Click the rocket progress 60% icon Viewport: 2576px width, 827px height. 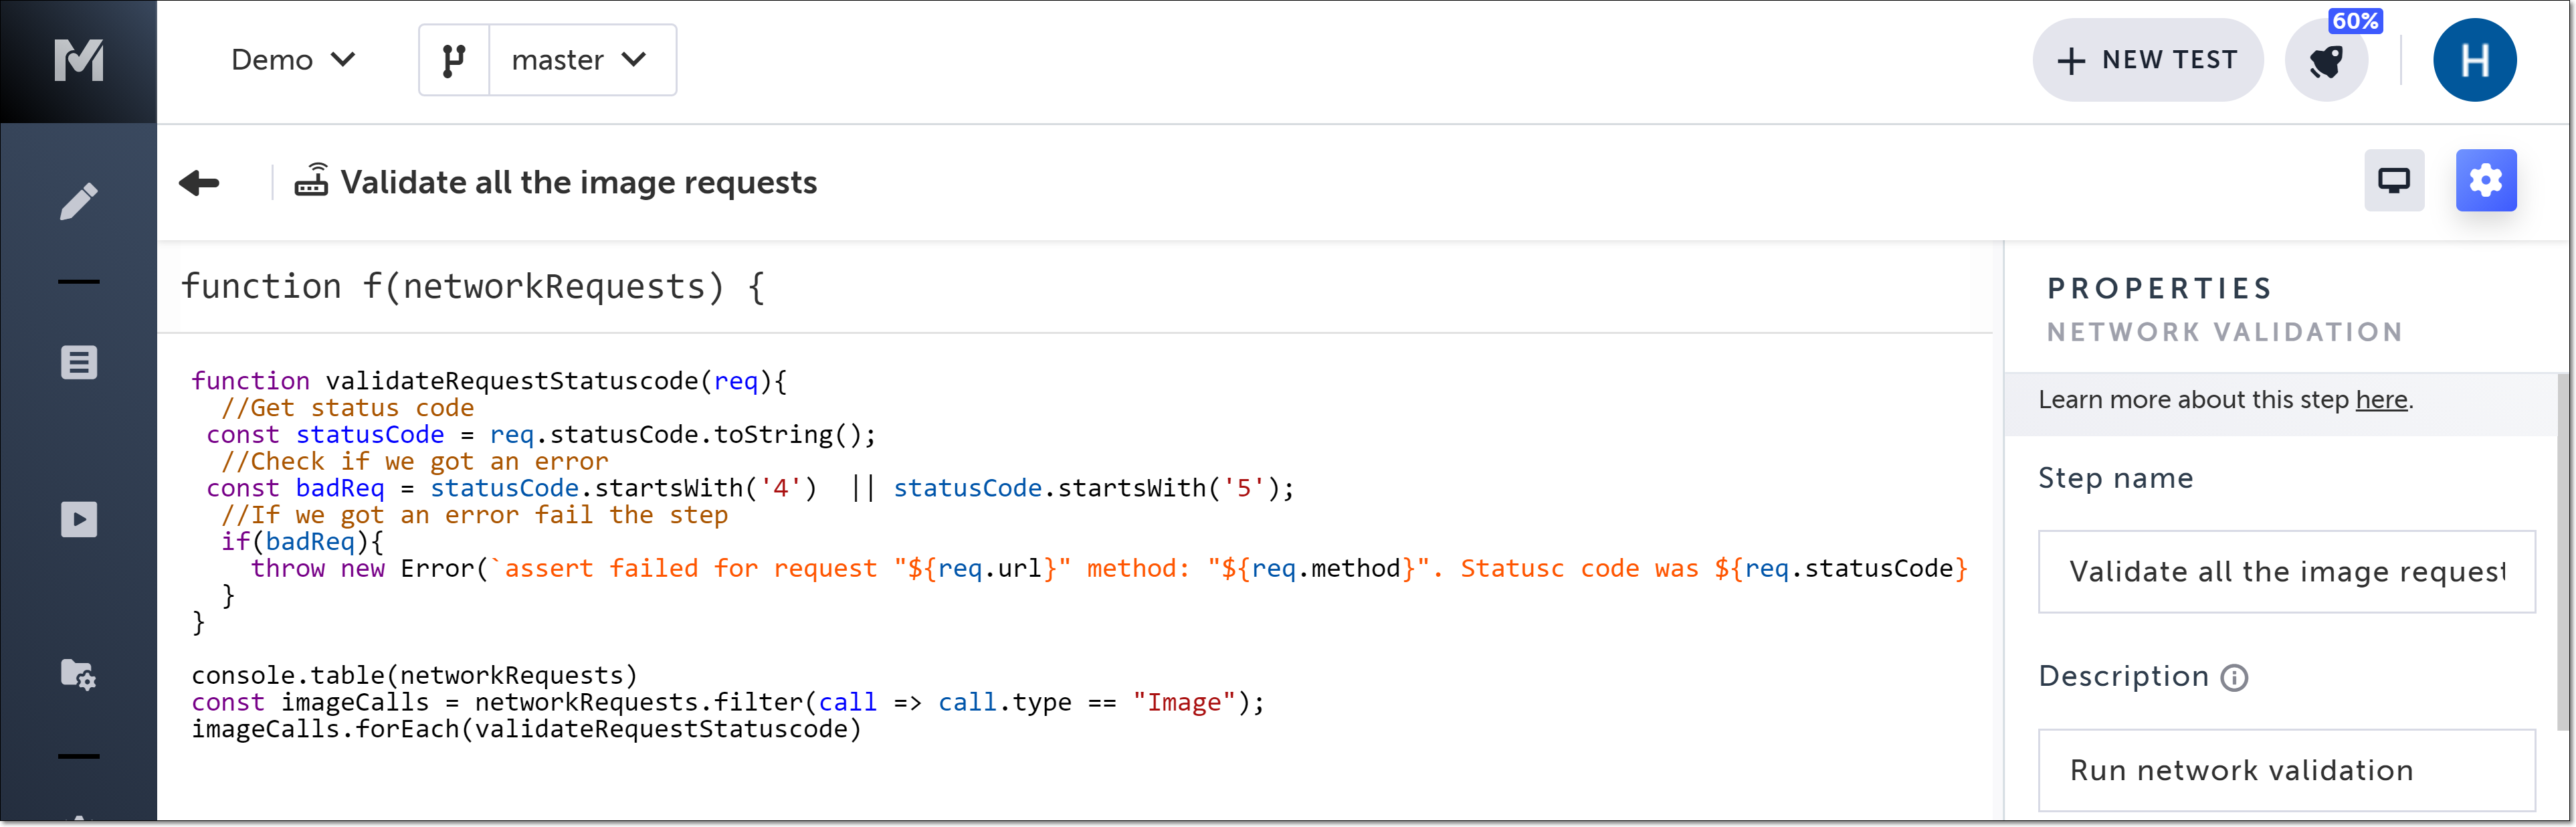coord(2326,61)
